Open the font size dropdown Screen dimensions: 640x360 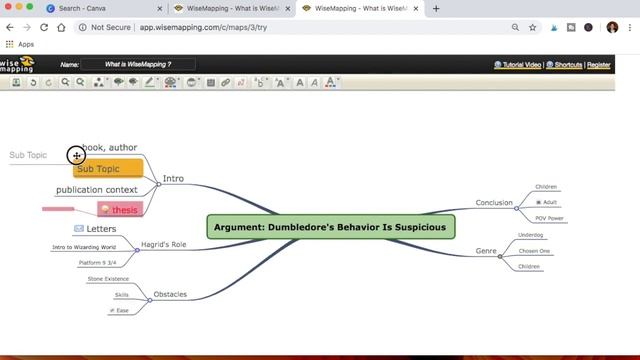tap(280, 82)
